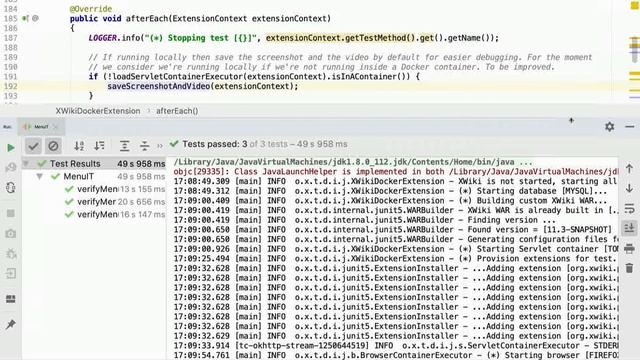Select test taking 20 s 656 ms
This screenshot has width=640, height=360.
[x=94, y=202]
